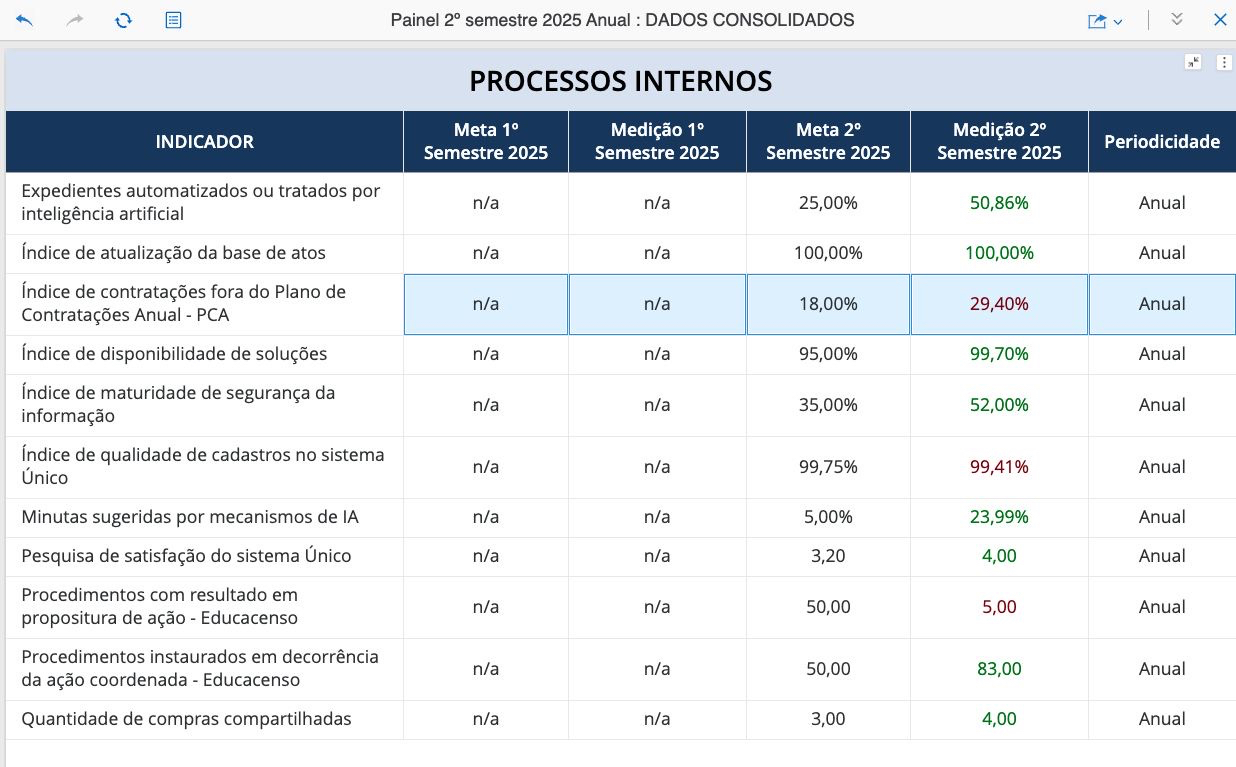Select Minutas sugeridas por mecanismos de IA

coord(190,517)
